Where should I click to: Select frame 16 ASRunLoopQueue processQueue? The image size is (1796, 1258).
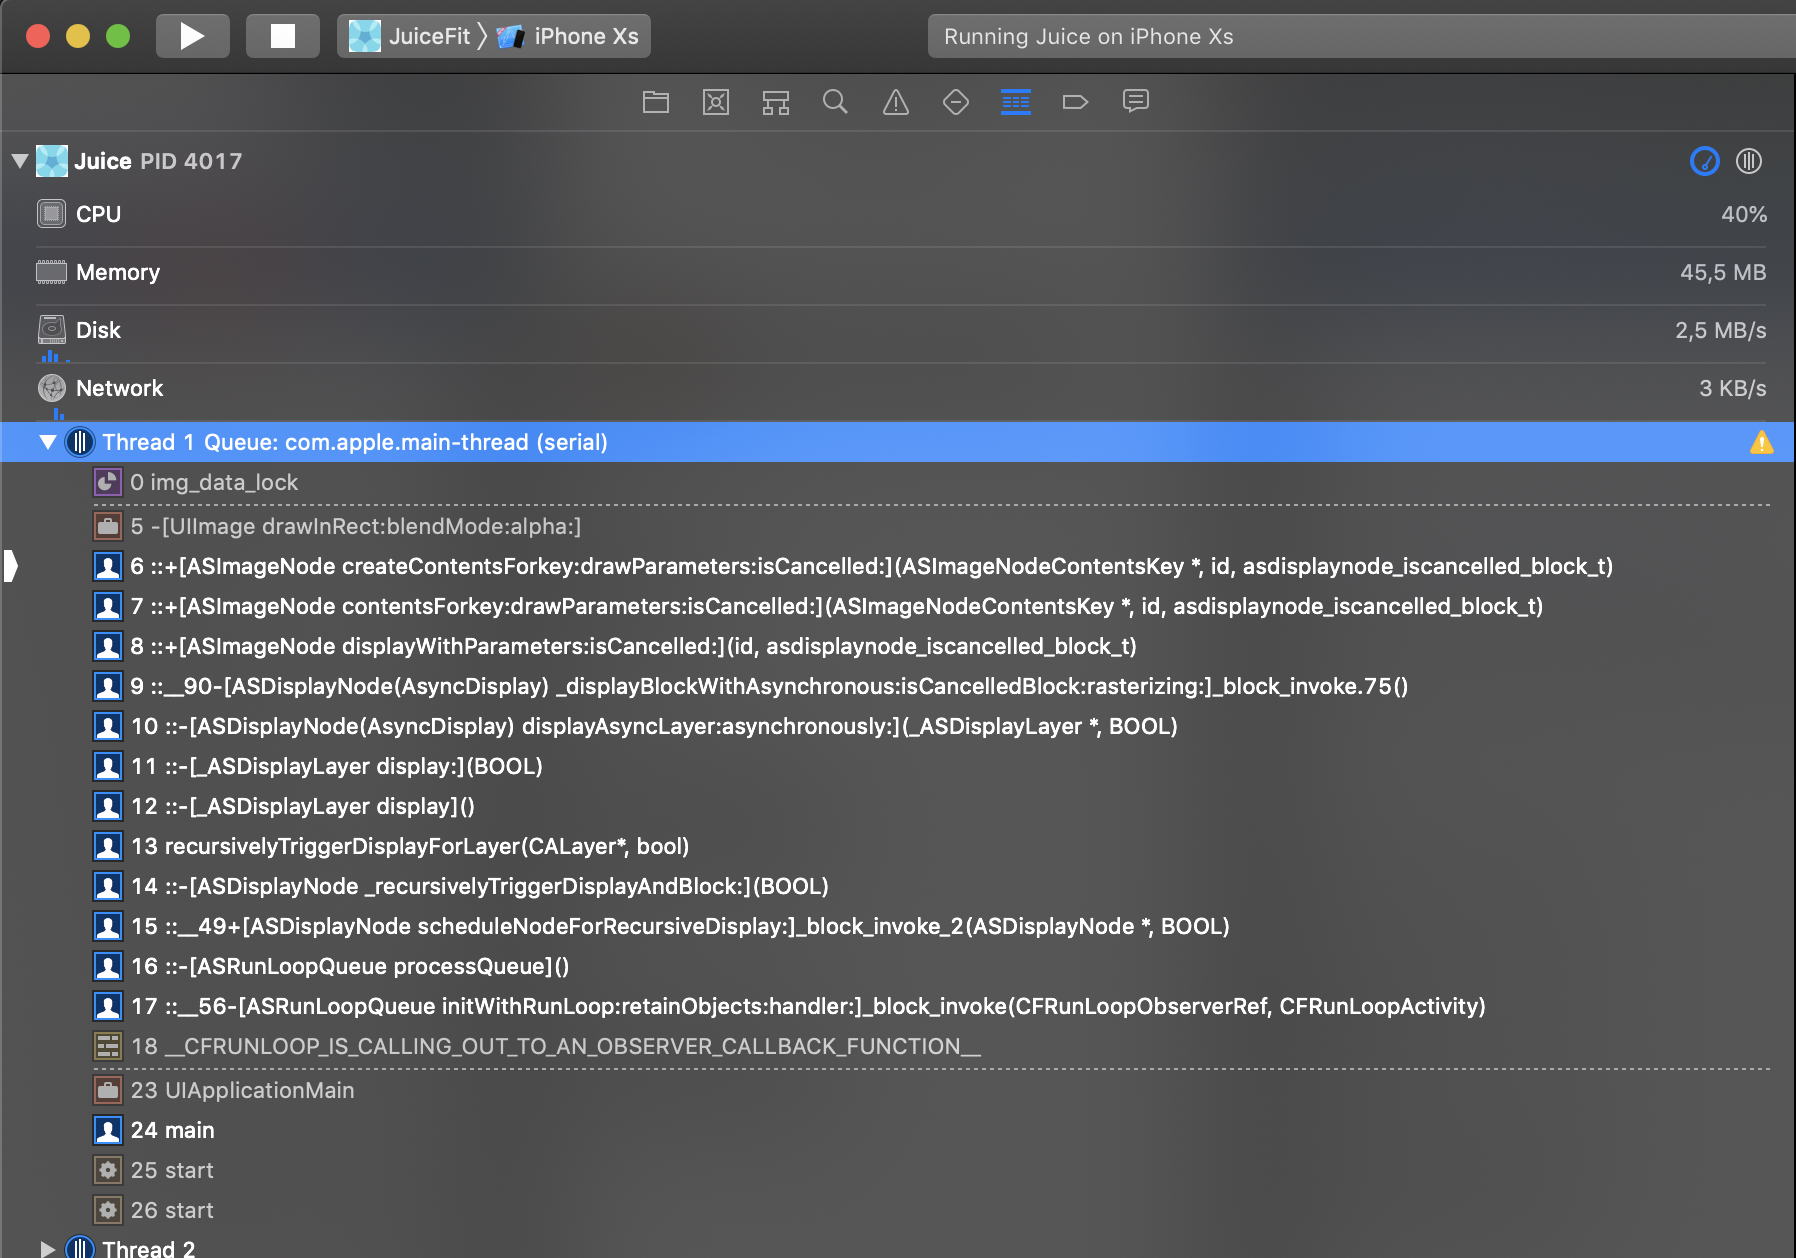tap(898, 966)
